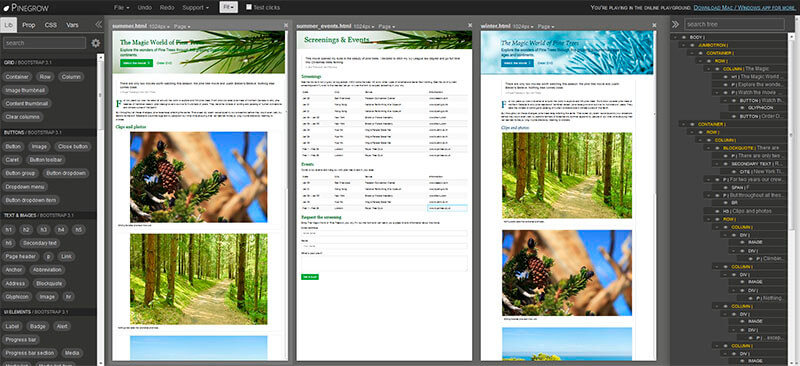Click the library search field
The width and height of the screenshot is (800, 366).
pos(45,43)
